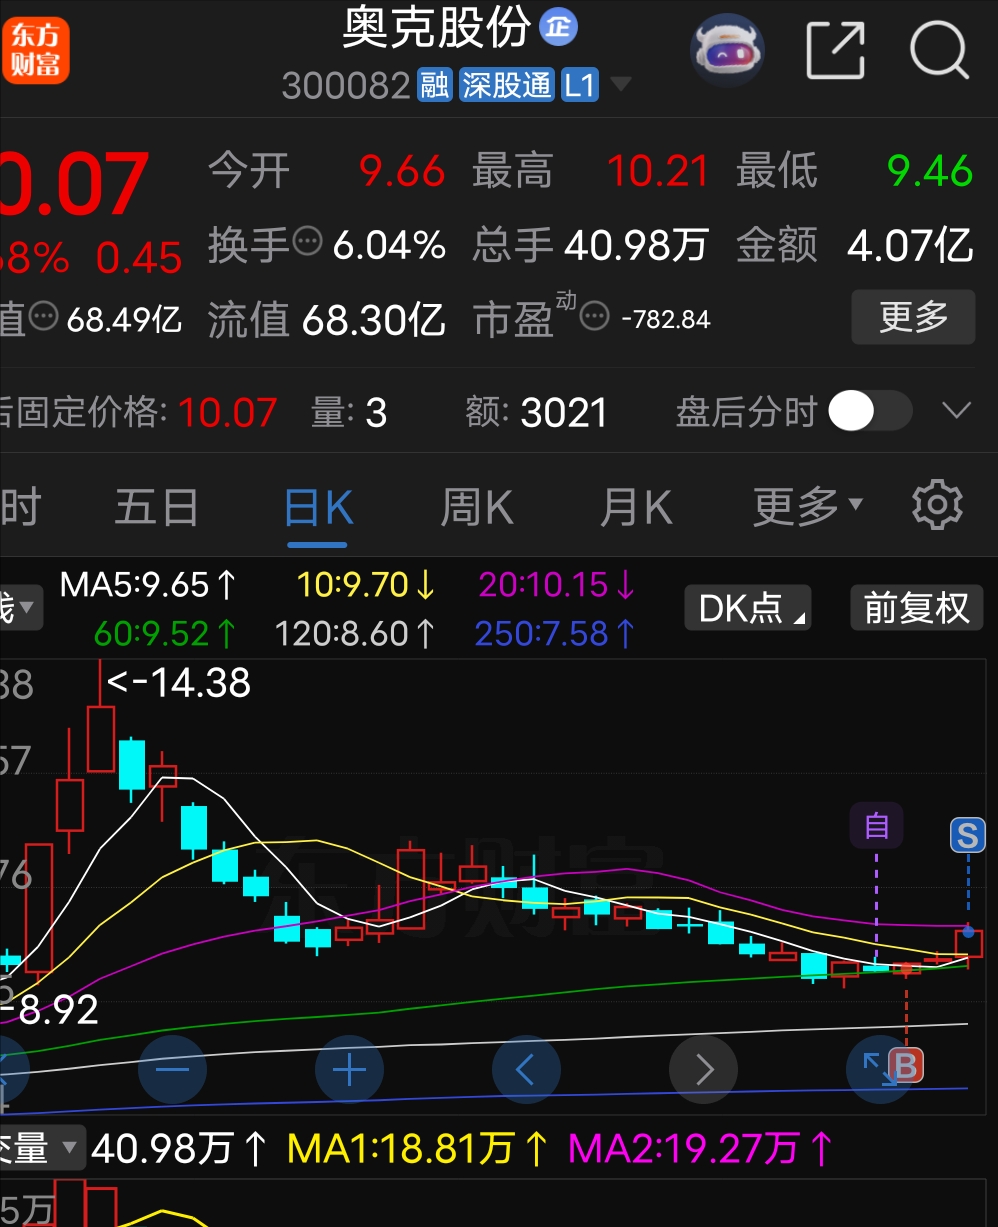Tap the 今开 9.66 value
This screenshot has width=998, height=1227.
click(402, 172)
